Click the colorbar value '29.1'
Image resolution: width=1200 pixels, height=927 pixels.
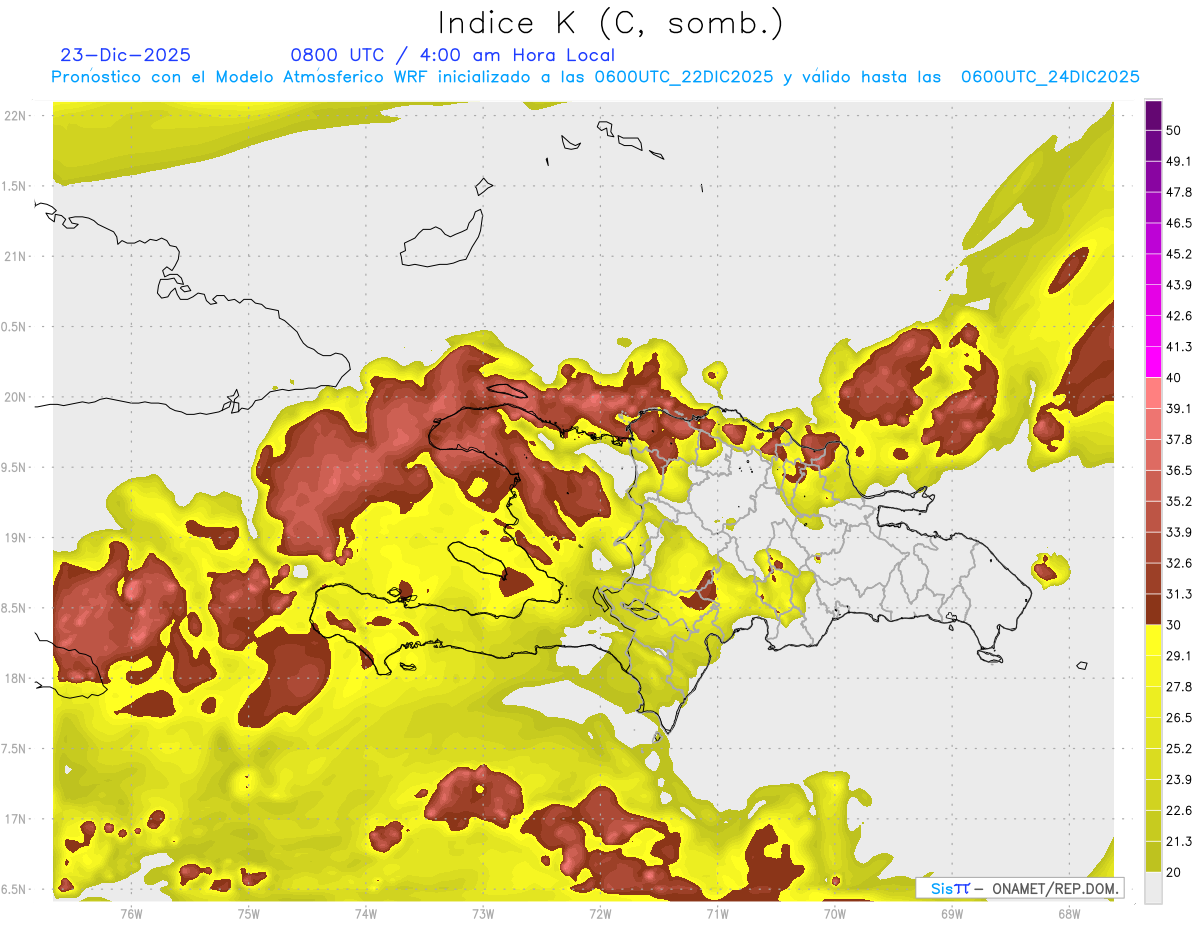pyautogui.click(x=1179, y=656)
